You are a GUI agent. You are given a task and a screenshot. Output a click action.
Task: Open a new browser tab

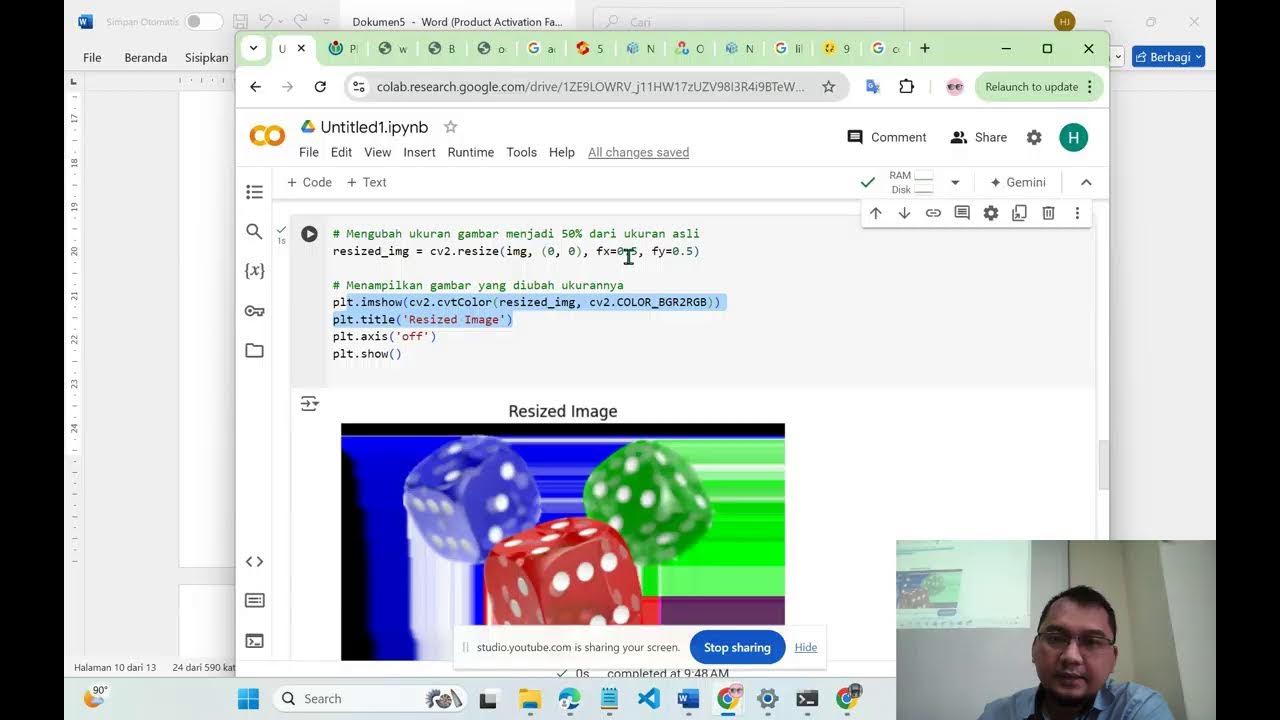click(924, 48)
